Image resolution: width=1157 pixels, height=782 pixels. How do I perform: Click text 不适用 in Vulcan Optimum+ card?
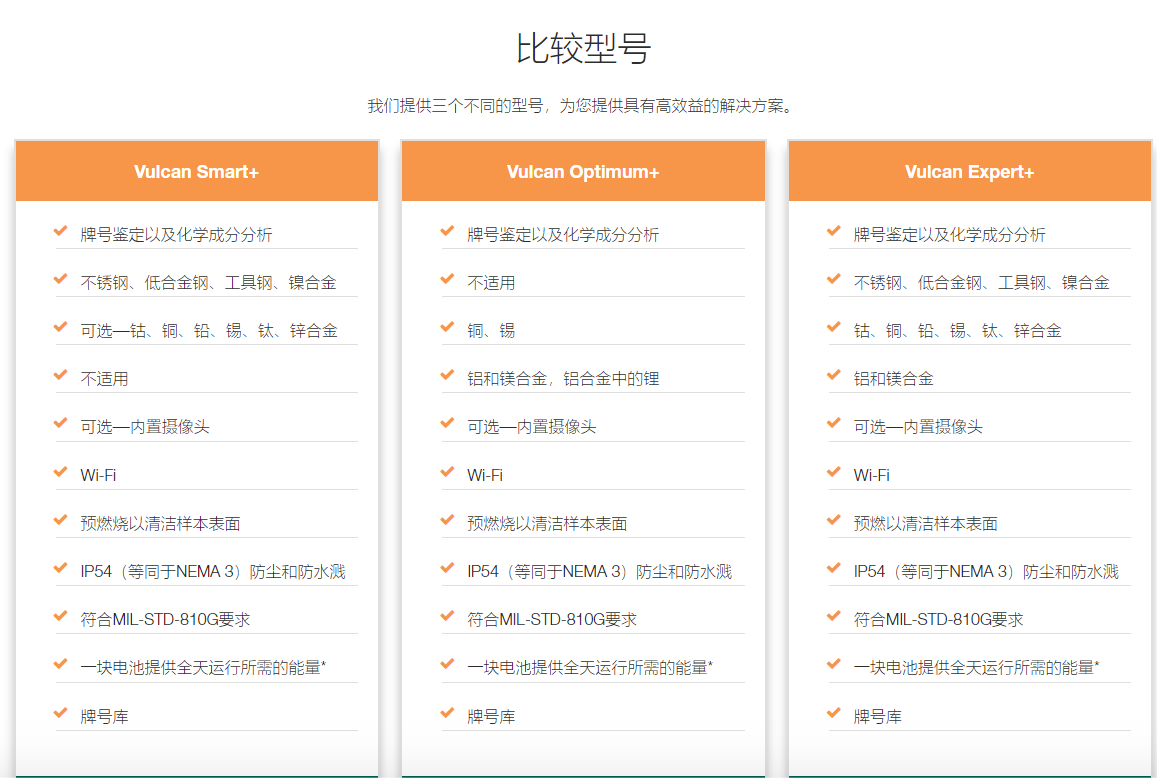(x=491, y=283)
